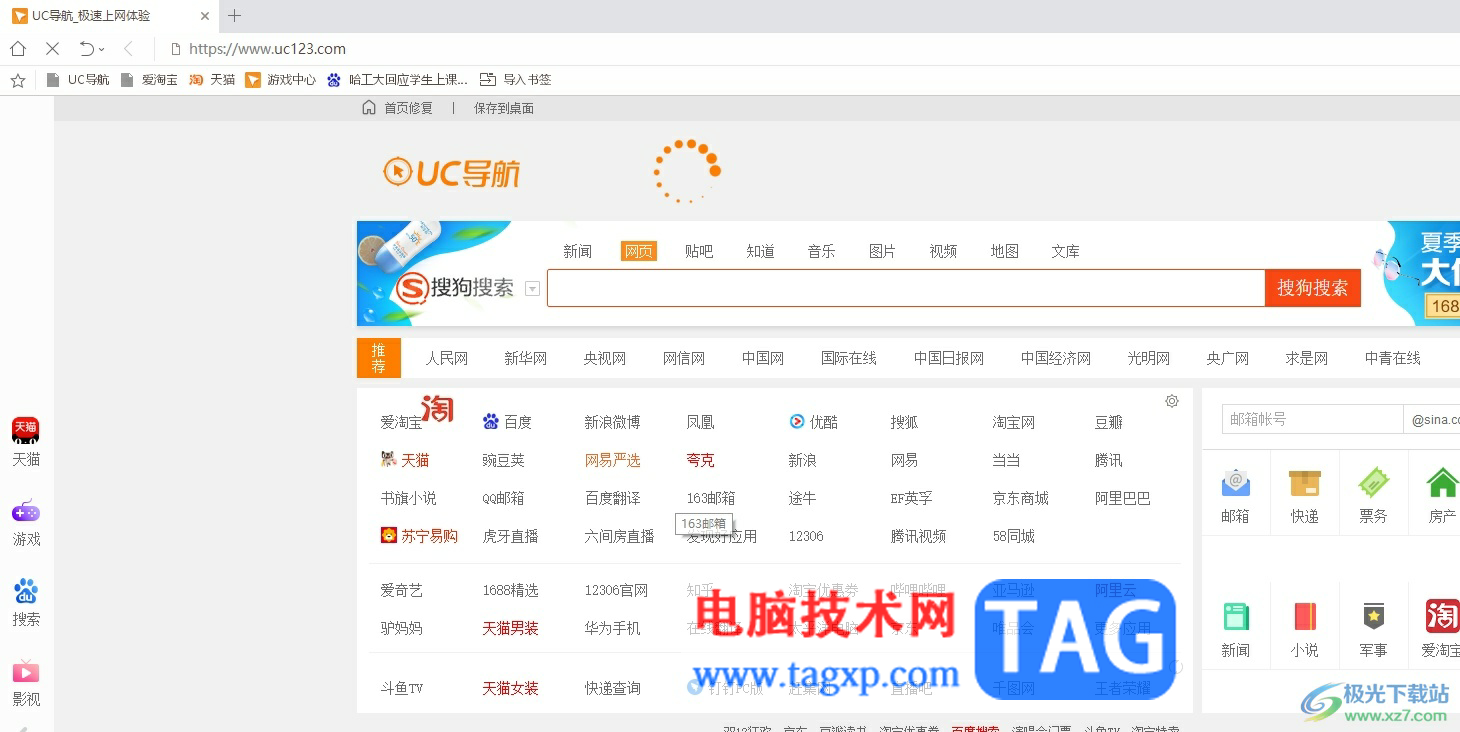Open 游戏中心 bookmark

[x=281, y=80]
